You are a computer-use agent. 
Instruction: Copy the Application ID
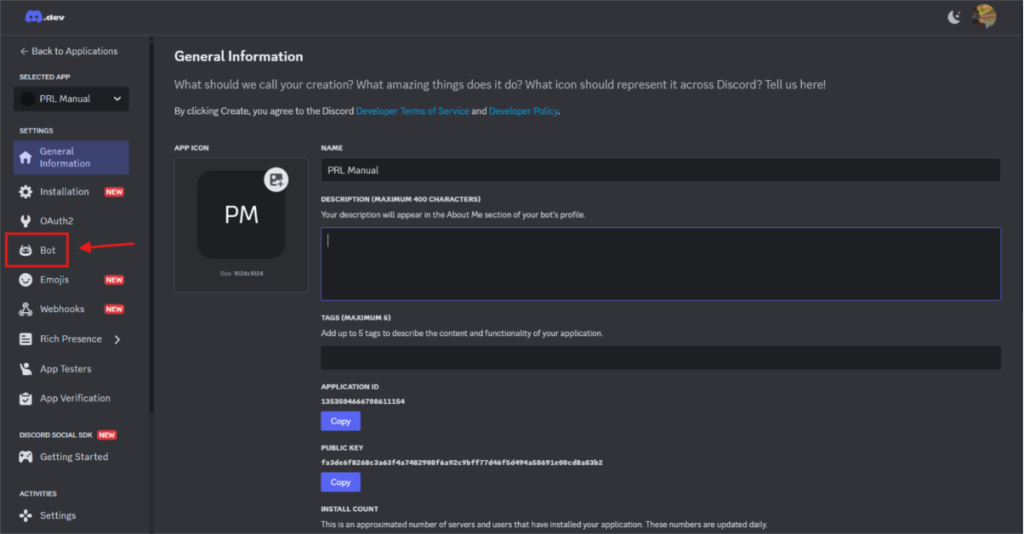[340, 421]
